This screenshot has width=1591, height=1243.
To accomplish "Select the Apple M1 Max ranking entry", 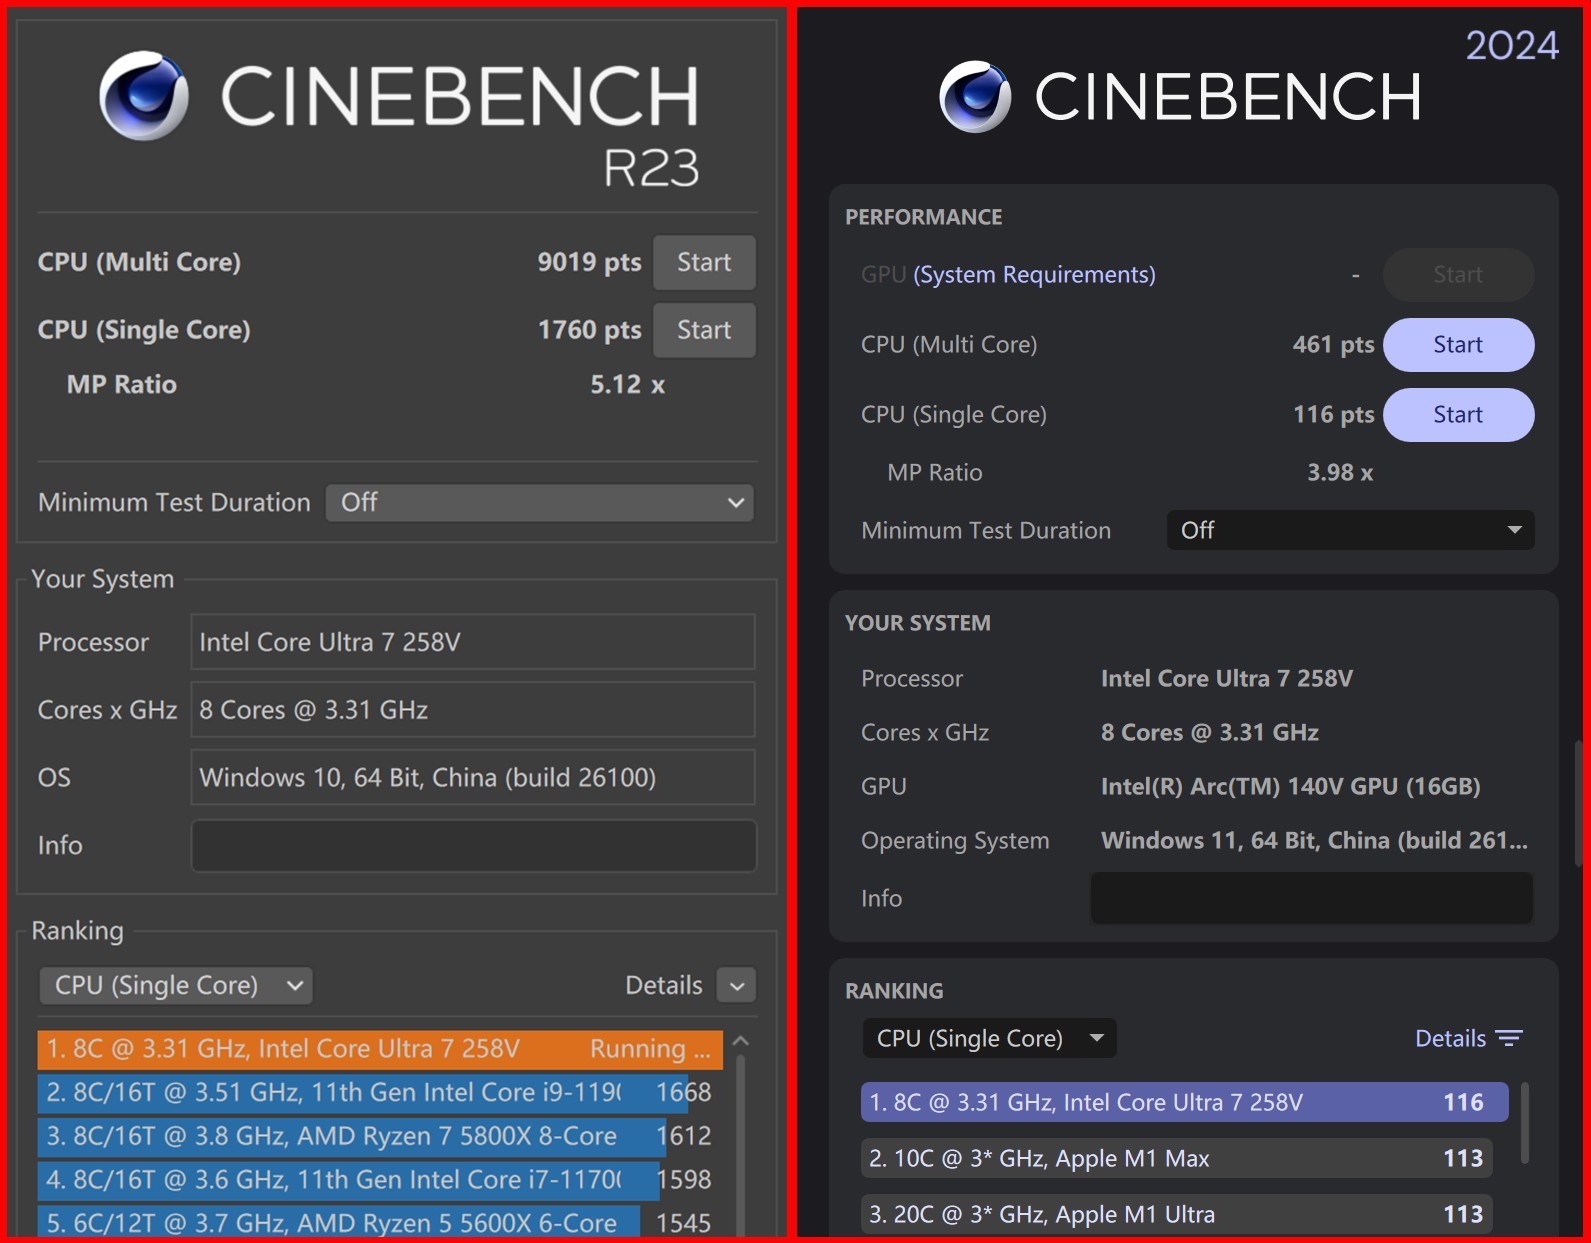I will 1176,1159.
